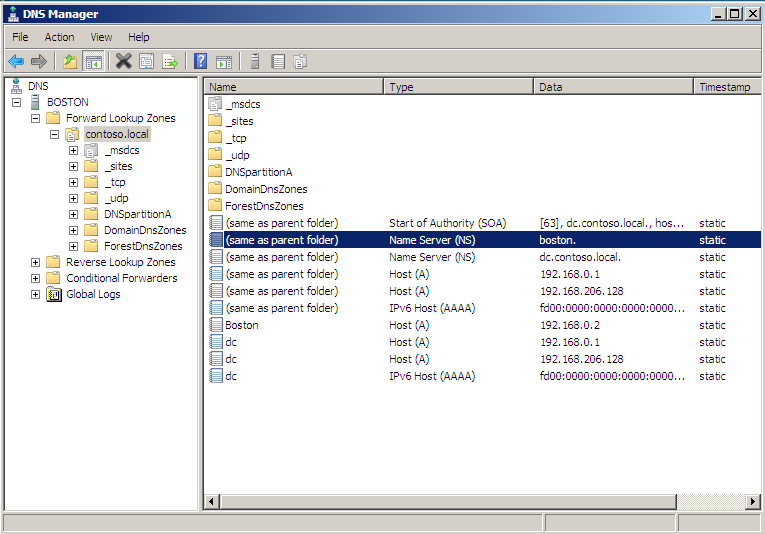Select the DNS root node icon

[16, 86]
